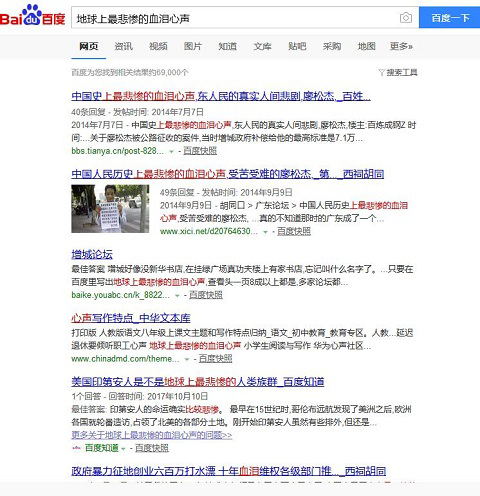Image resolution: width=480 pixels, height=496 pixels.
Task: Open 百度快照 for the tianya result
Action: click(200, 151)
